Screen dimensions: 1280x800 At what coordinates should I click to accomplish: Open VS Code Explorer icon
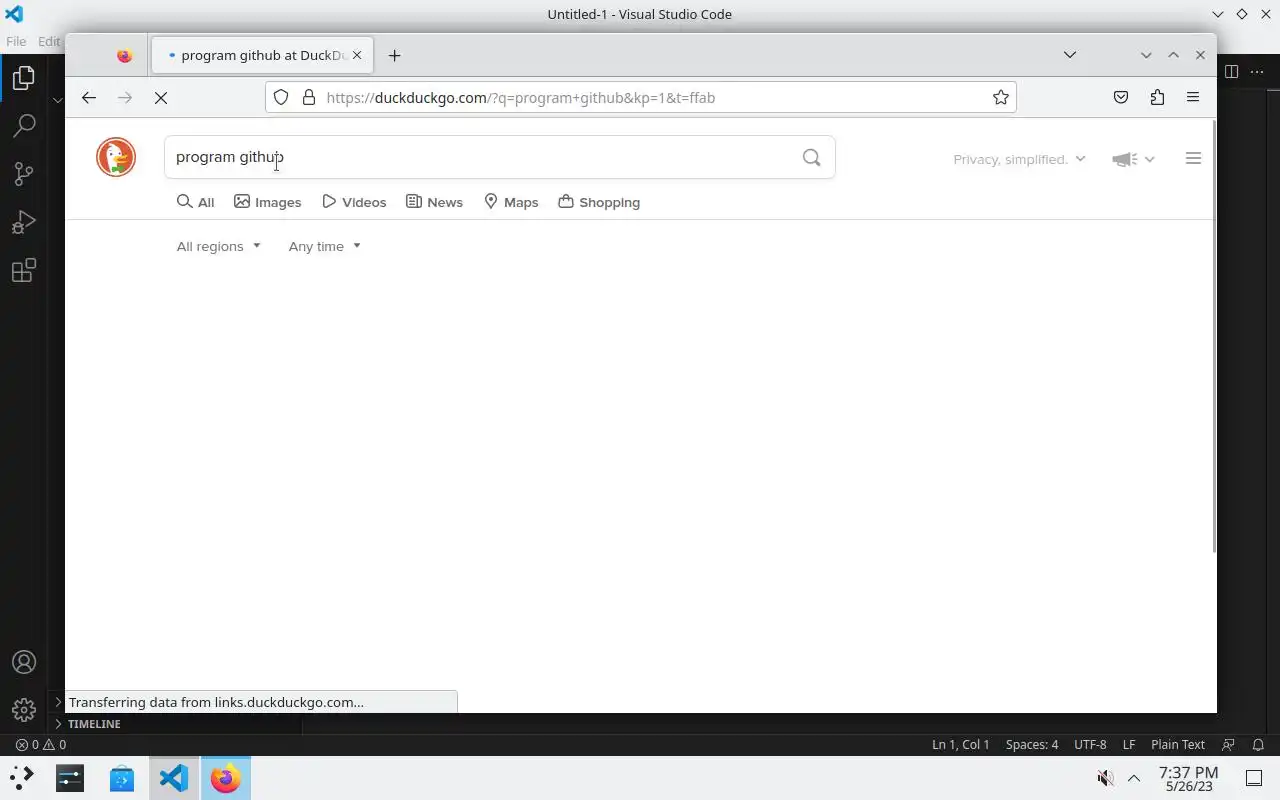[x=24, y=78]
